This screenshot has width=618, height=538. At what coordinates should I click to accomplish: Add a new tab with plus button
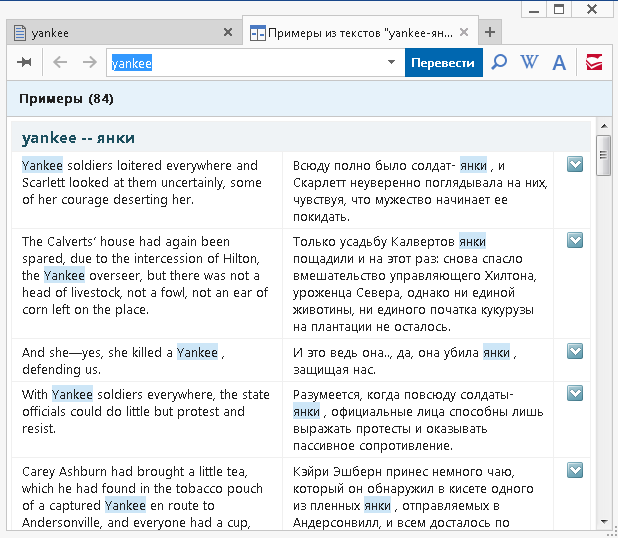[490, 32]
